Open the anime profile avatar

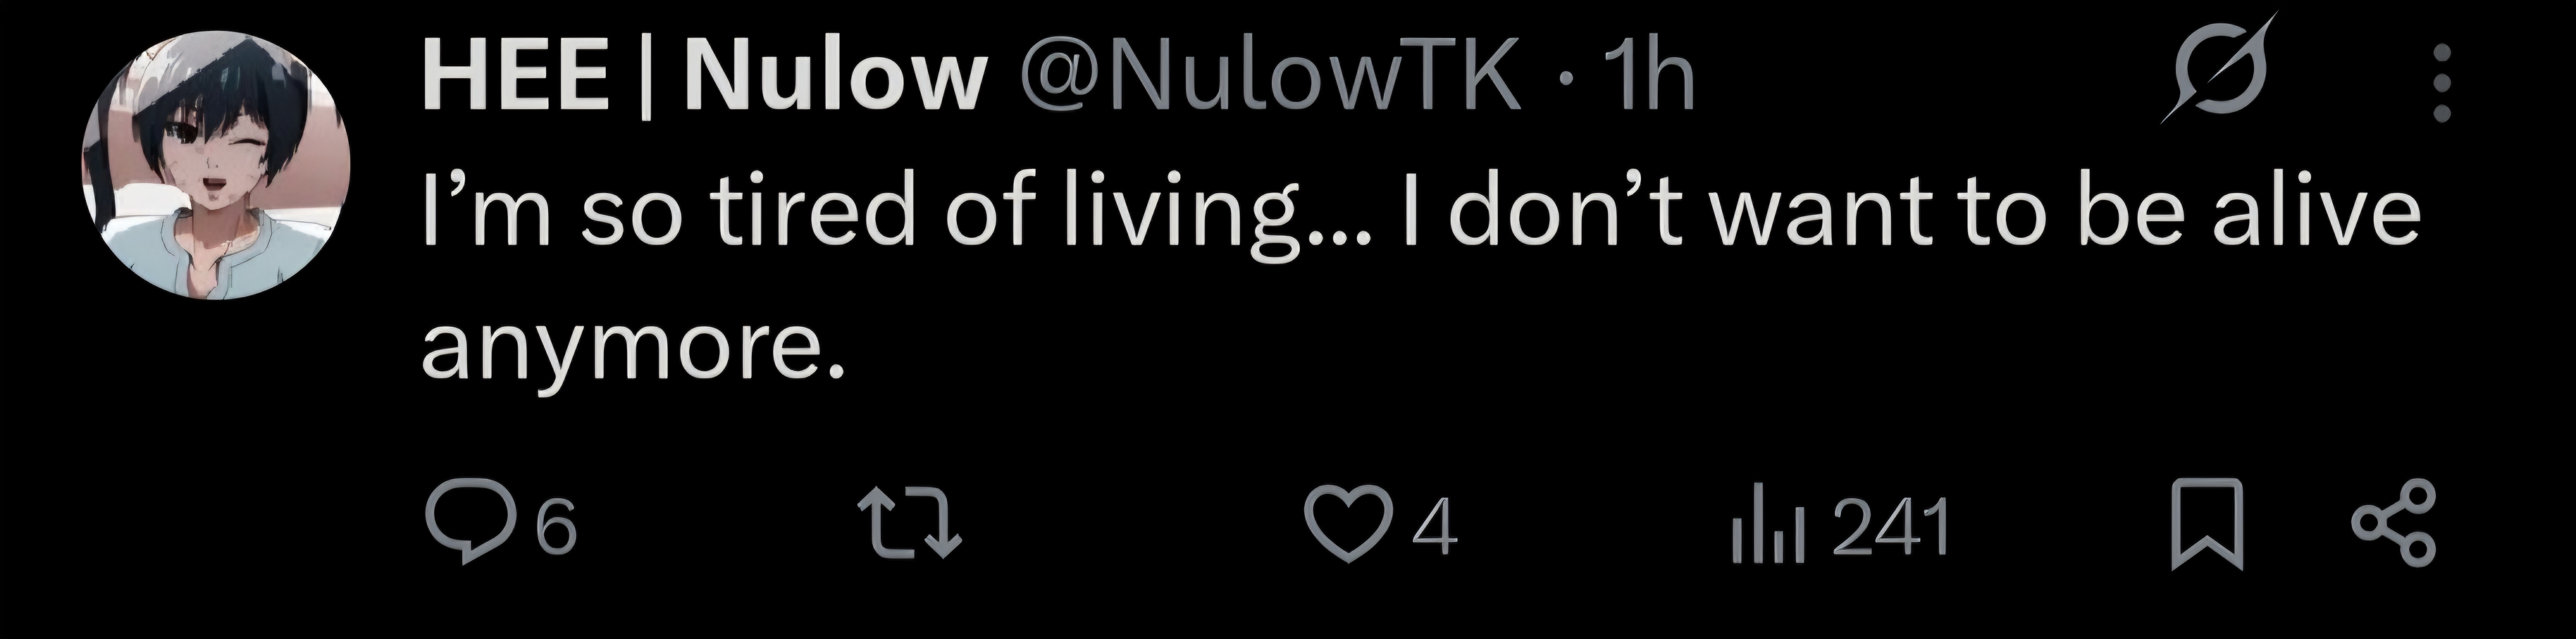(216, 164)
